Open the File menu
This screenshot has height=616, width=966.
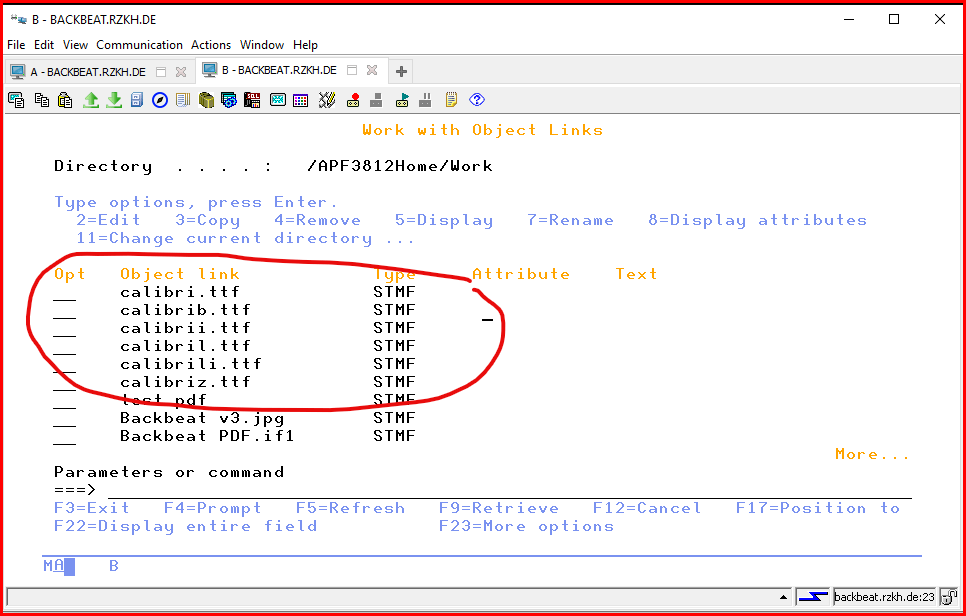tap(16, 45)
